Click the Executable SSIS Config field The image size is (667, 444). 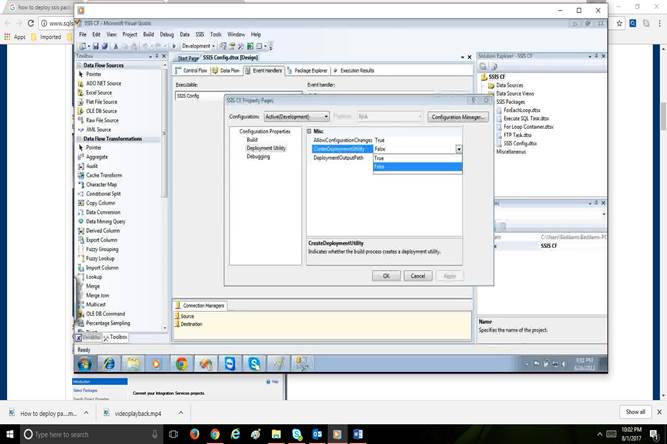coord(238,96)
